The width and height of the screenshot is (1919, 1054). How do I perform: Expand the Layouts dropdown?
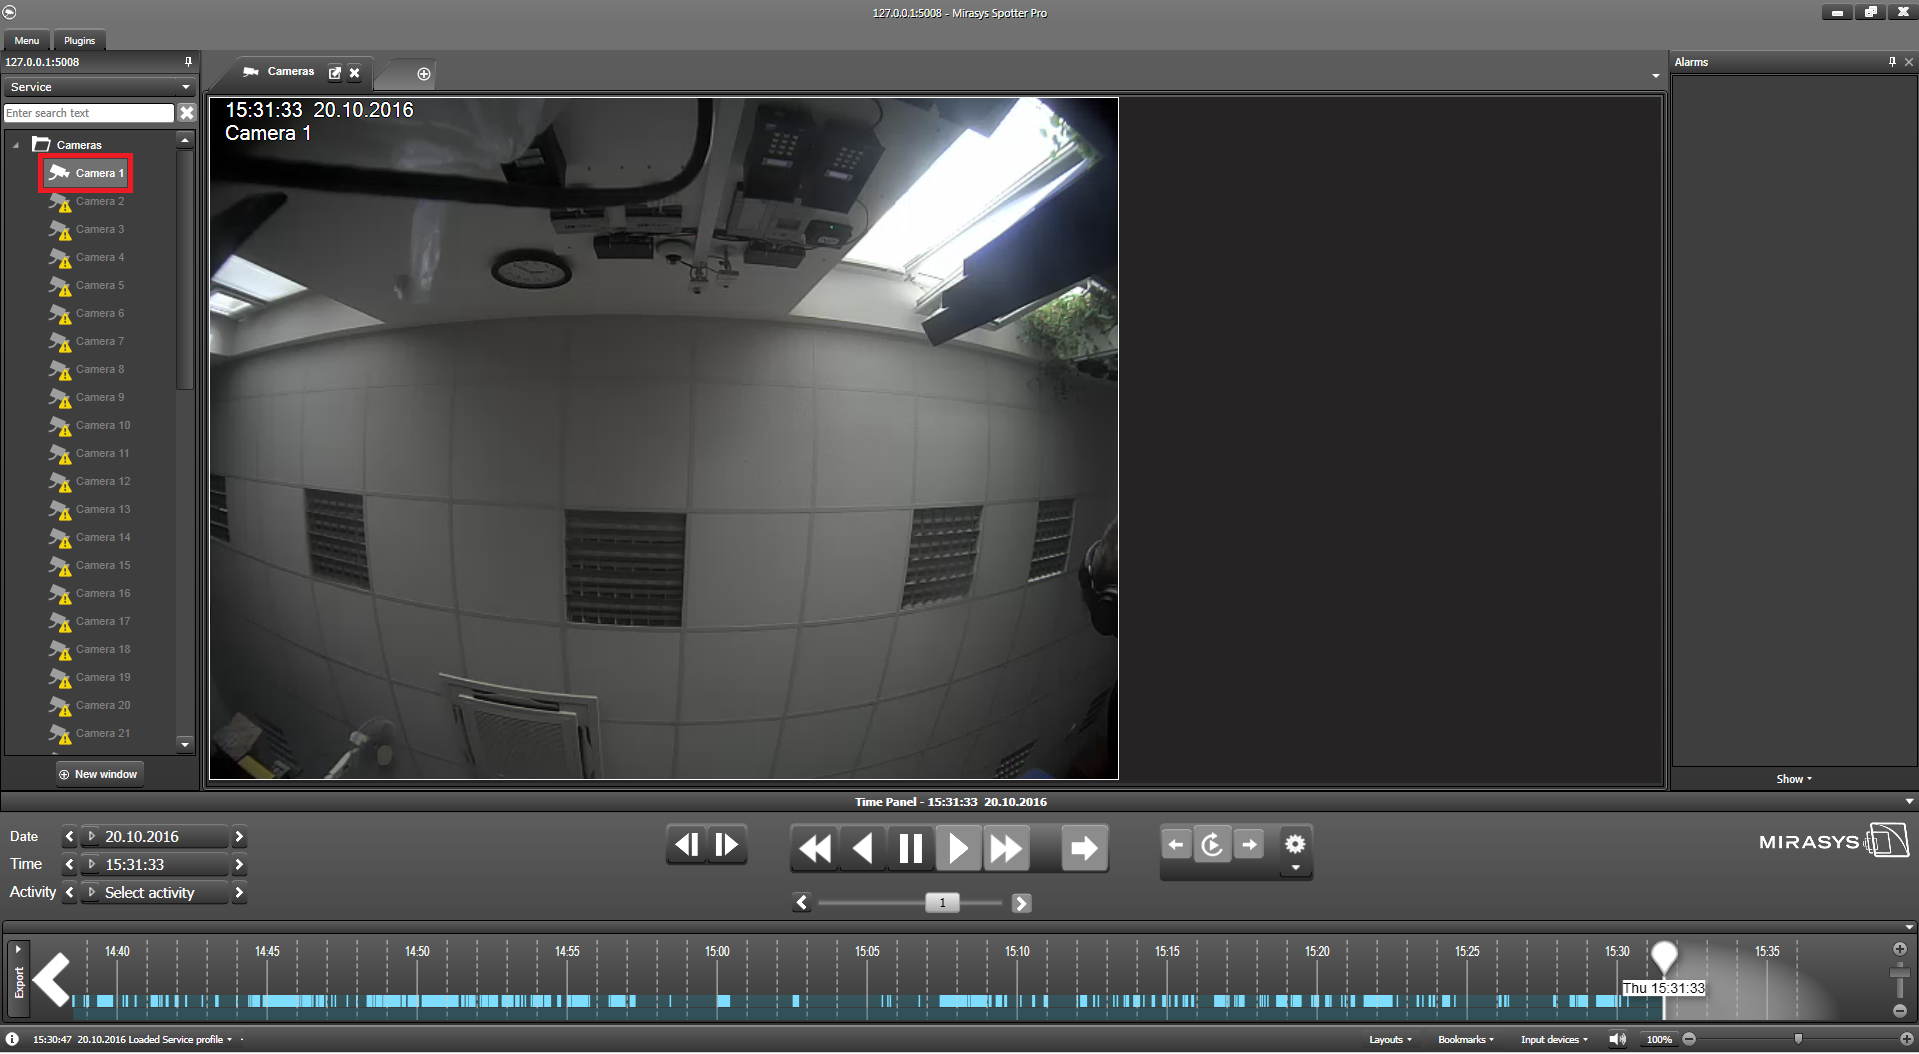(x=1390, y=1040)
